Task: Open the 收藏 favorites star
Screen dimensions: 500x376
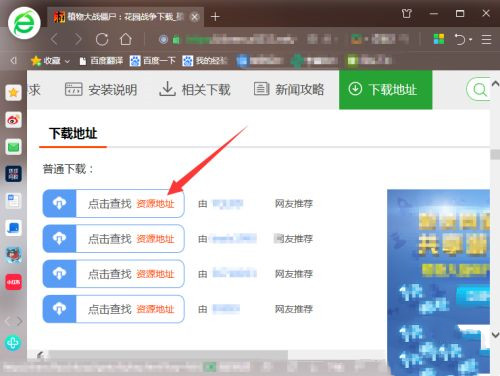Action: point(36,60)
